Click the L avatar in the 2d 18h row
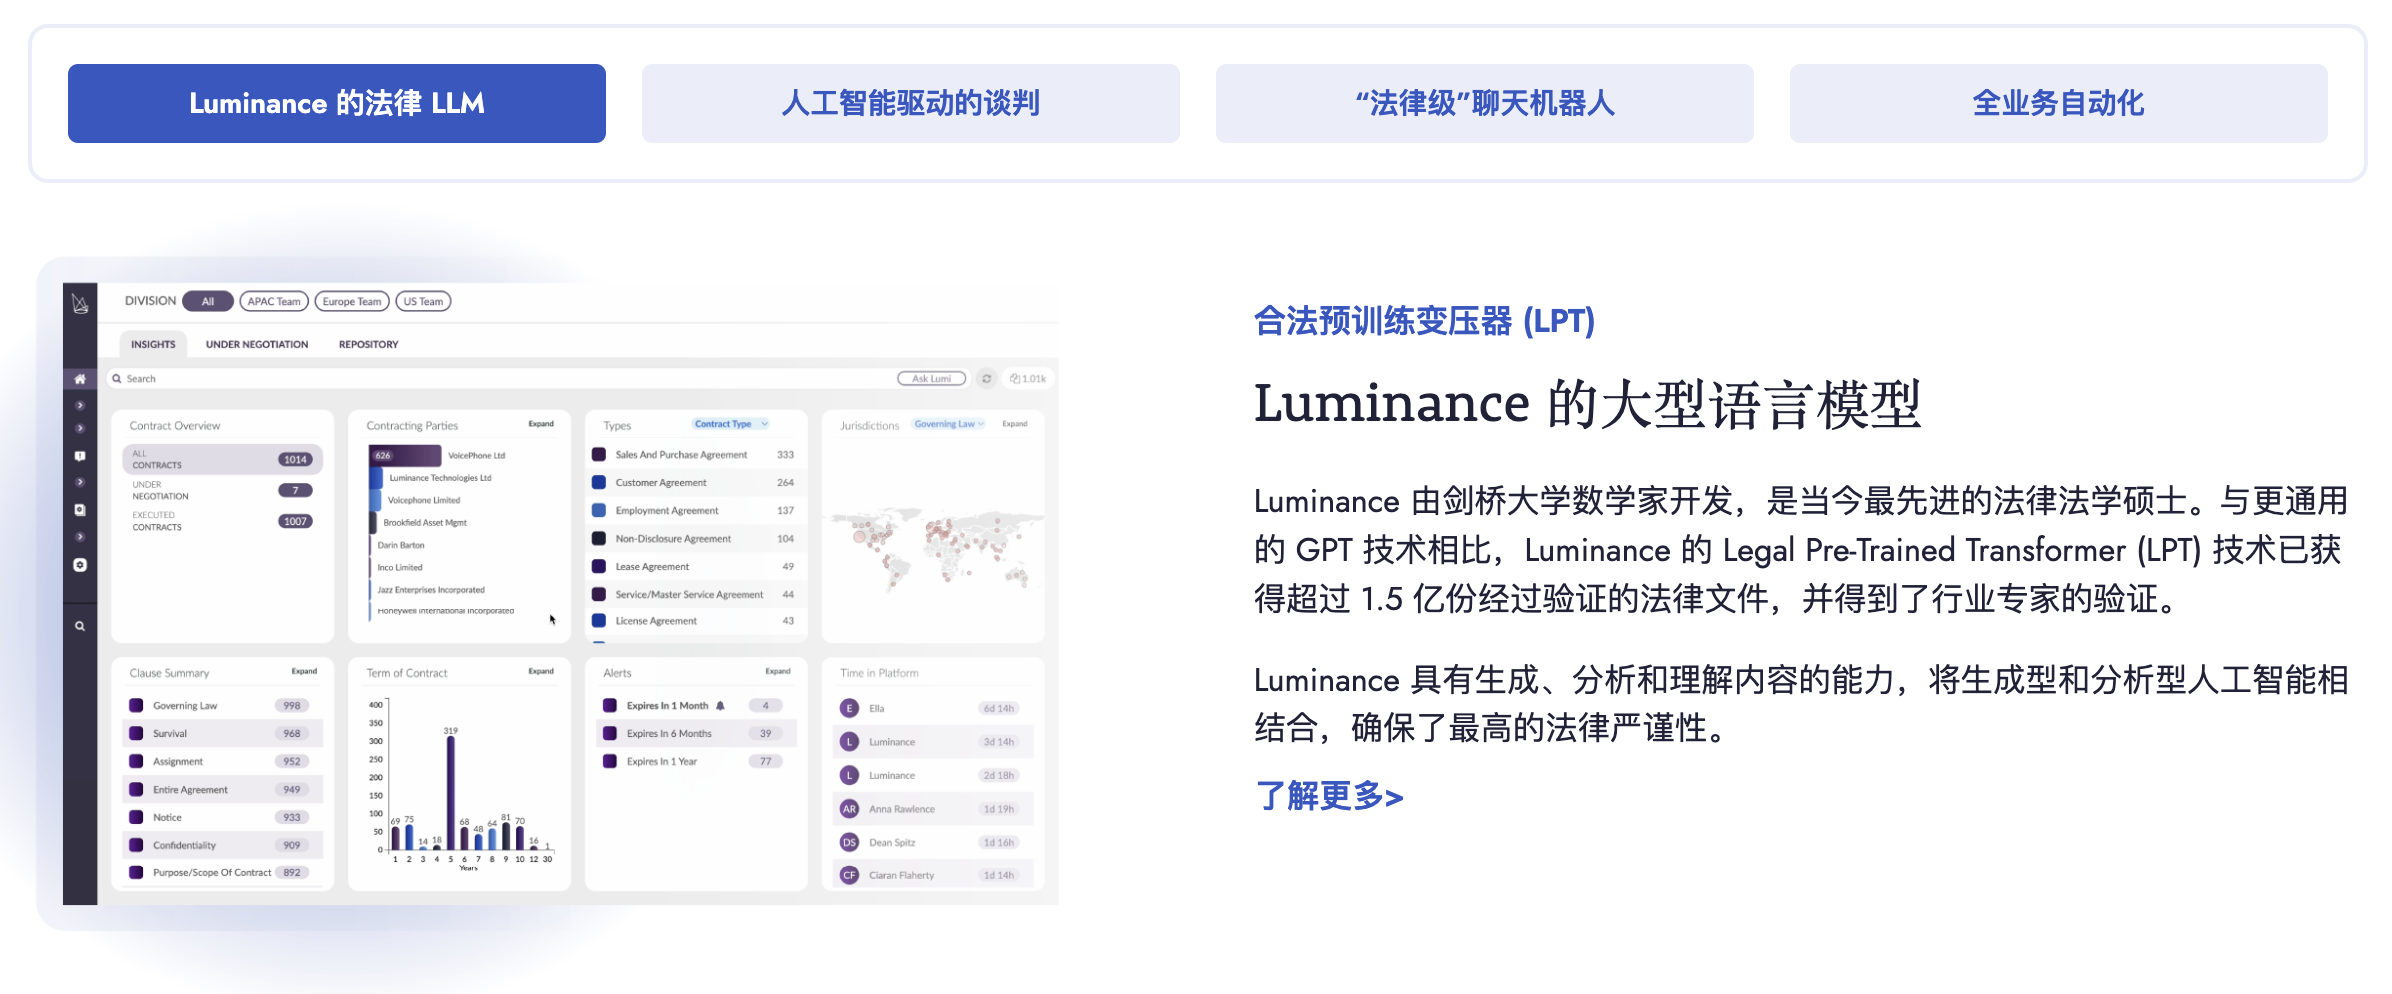 tap(849, 775)
